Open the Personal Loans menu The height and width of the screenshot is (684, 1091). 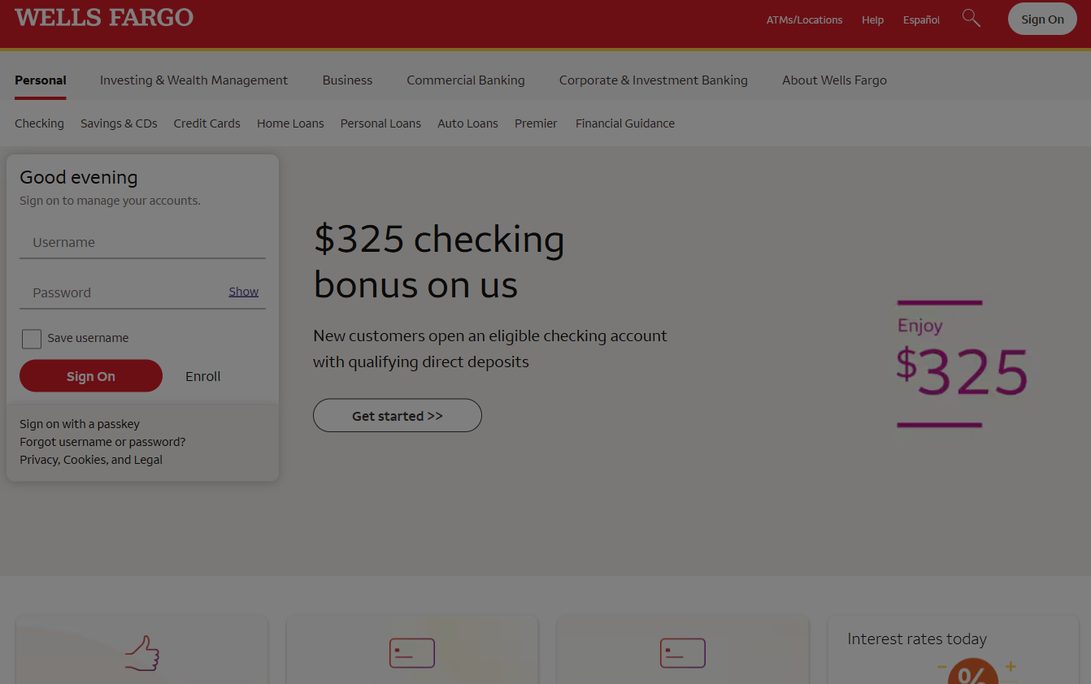click(x=381, y=123)
